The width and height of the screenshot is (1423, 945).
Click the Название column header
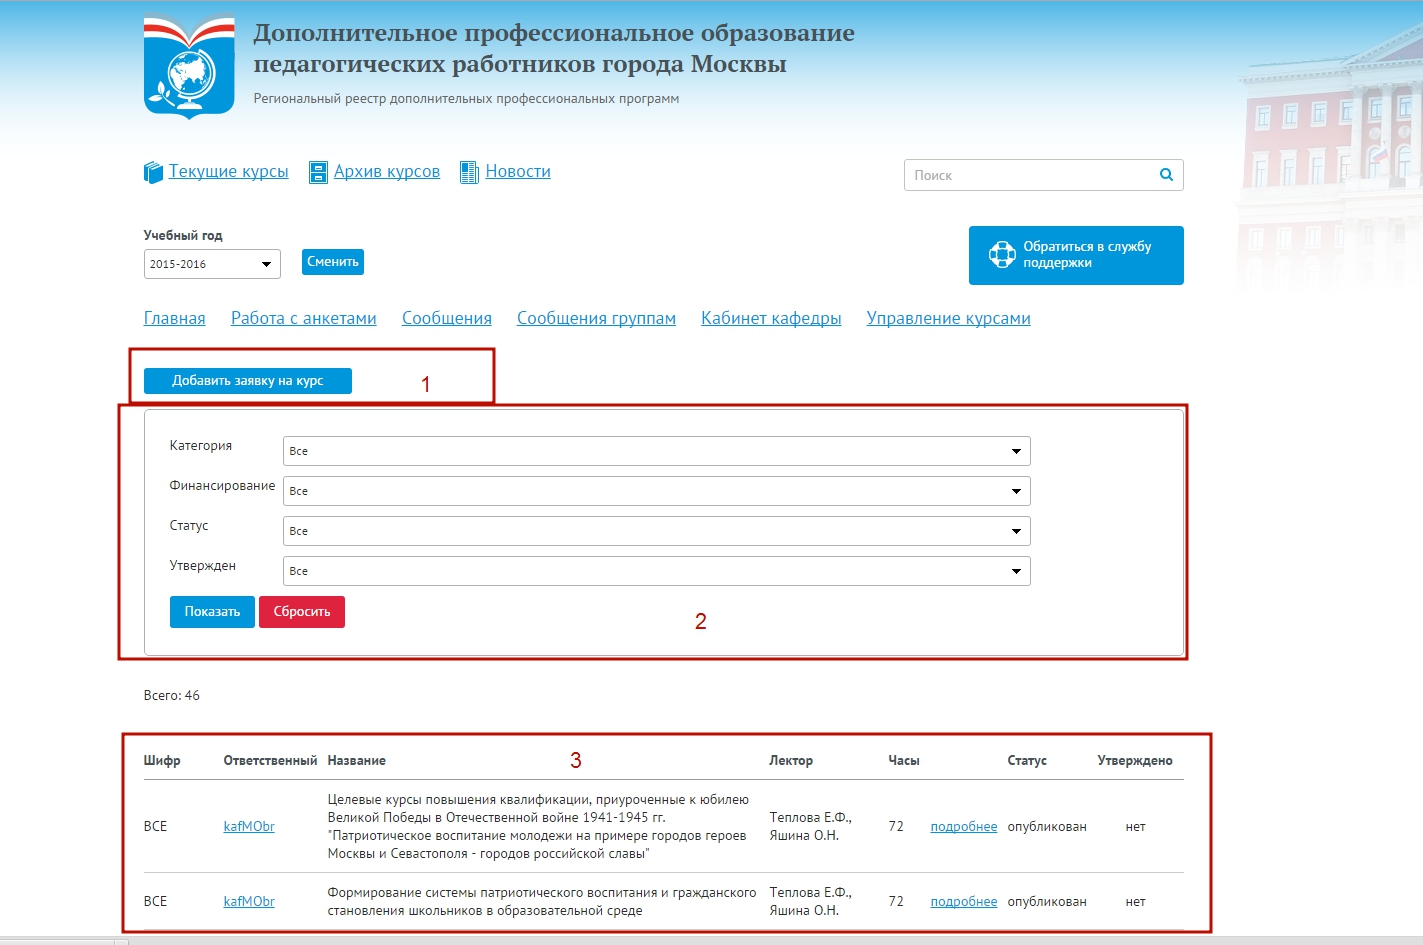pos(357,761)
